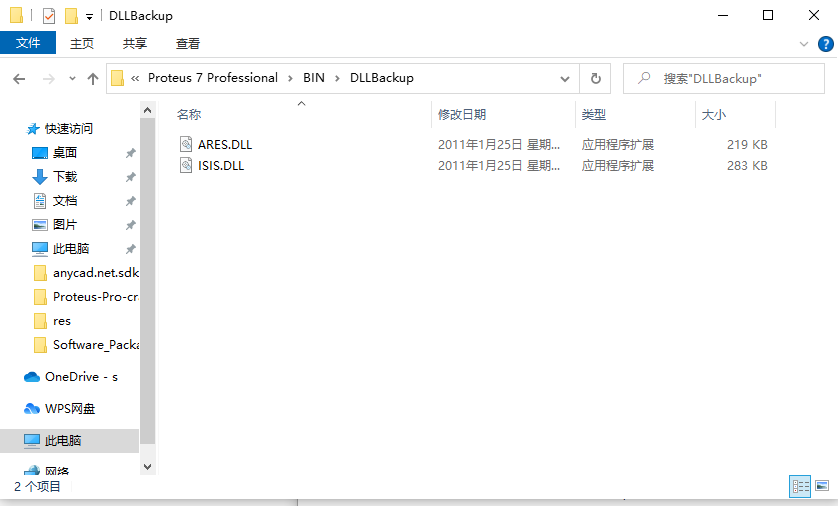Viewport: 838px width, 506px height.
Task: Switch to the 查看 ribbon tab
Action: (188, 43)
